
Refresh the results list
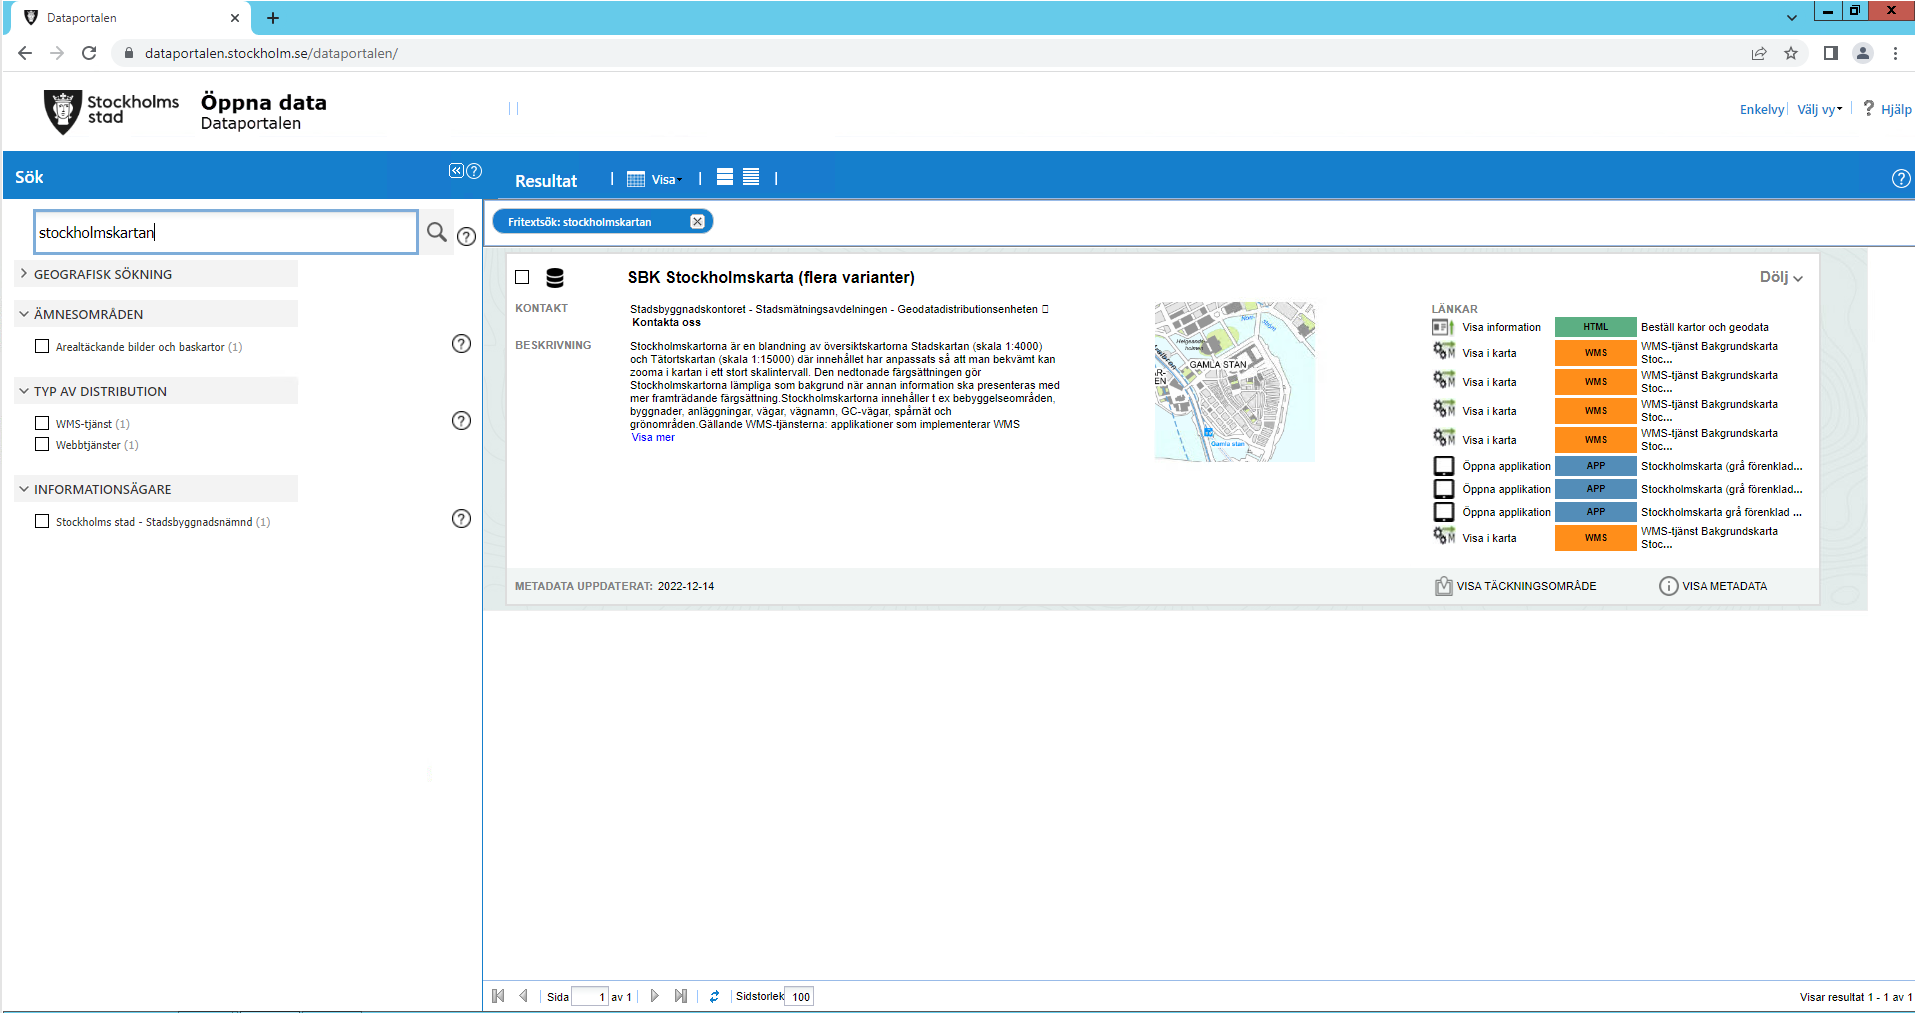pos(714,996)
